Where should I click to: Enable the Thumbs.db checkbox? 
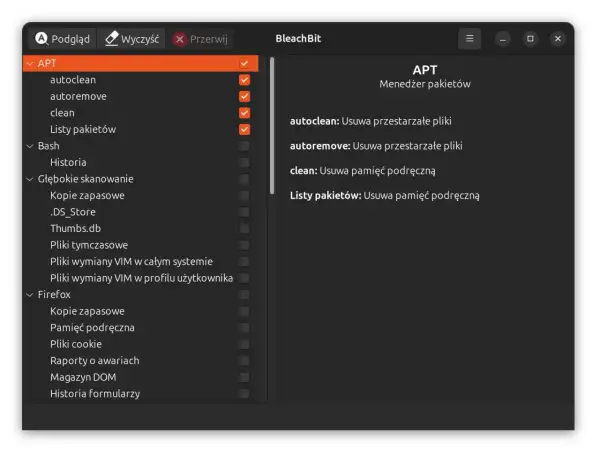click(244, 228)
